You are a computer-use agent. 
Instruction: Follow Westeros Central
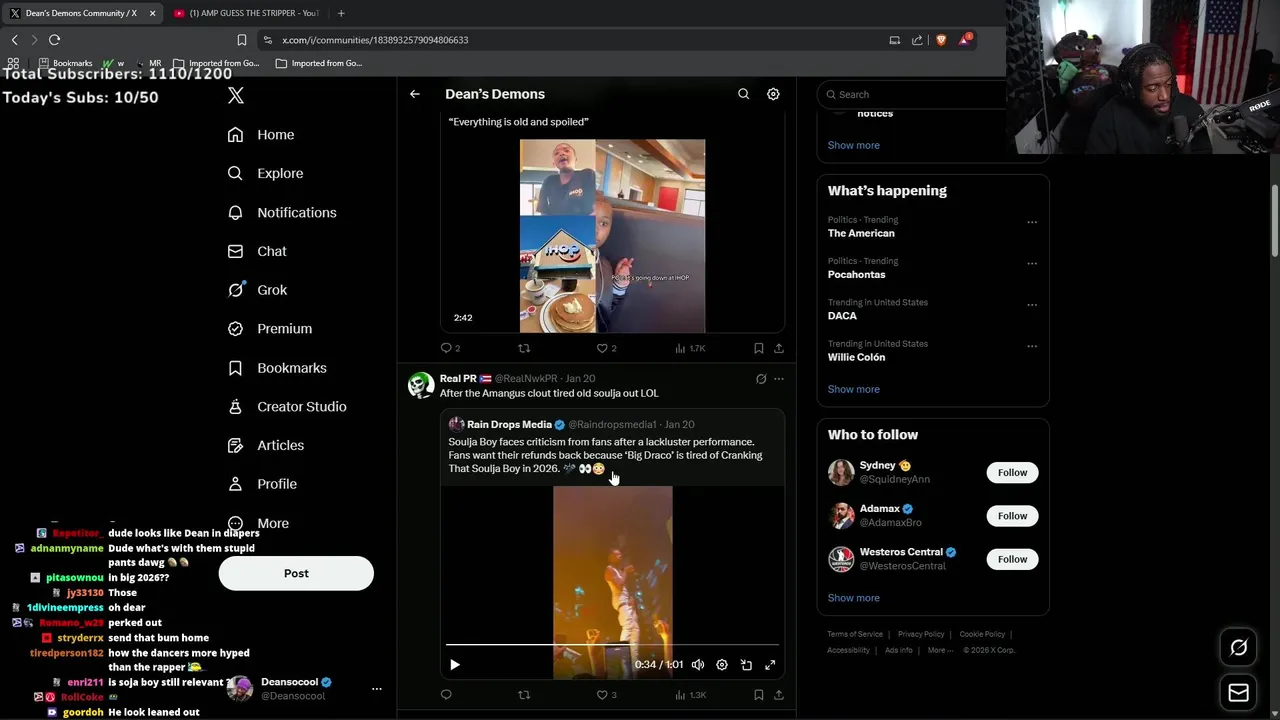click(1012, 559)
